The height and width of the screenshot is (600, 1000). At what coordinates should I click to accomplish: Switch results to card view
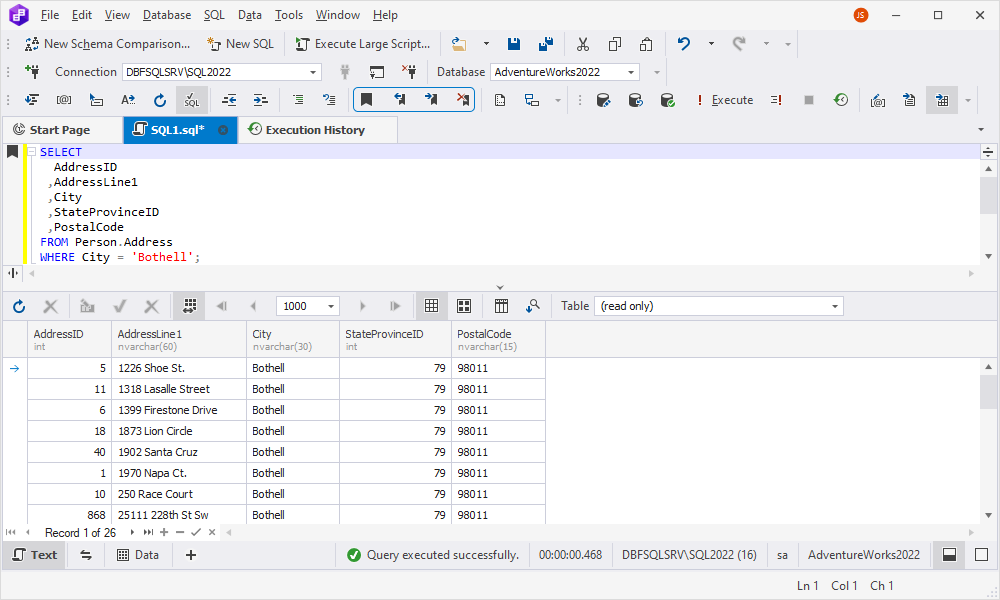click(x=464, y=307)
